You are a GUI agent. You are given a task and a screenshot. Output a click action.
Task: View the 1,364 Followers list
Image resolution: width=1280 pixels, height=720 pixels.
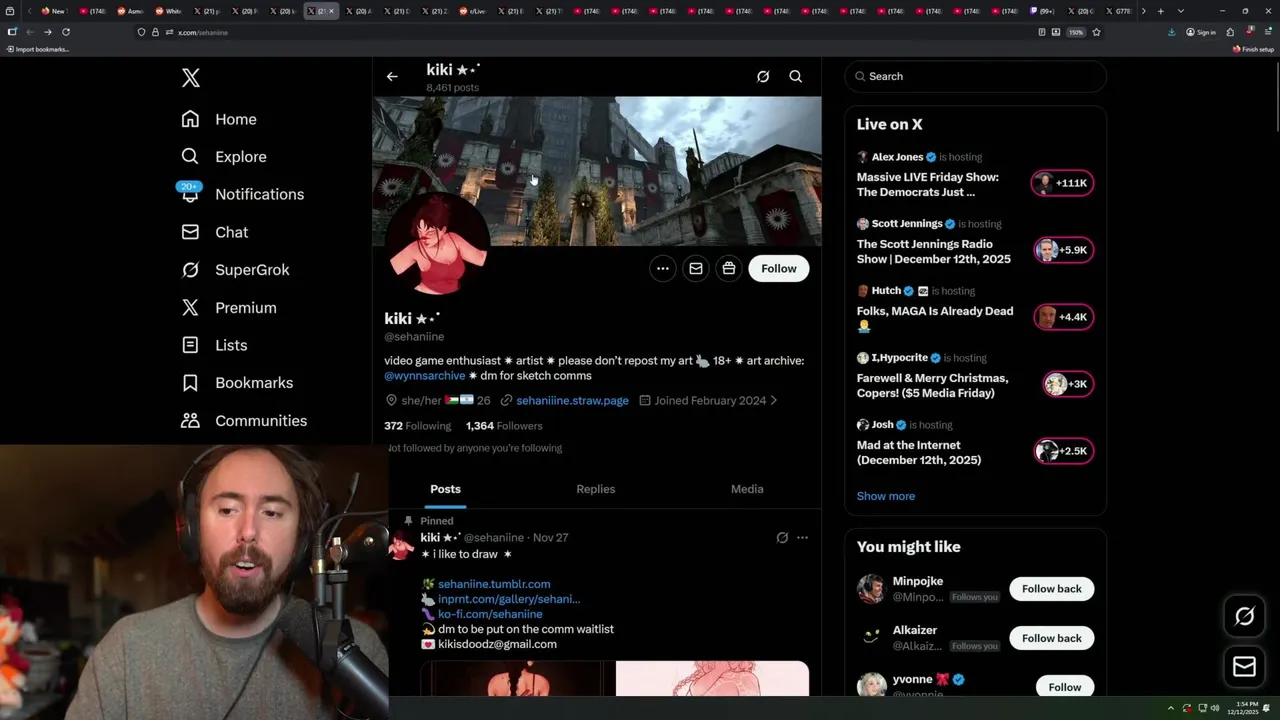click(x=504, y=426)
